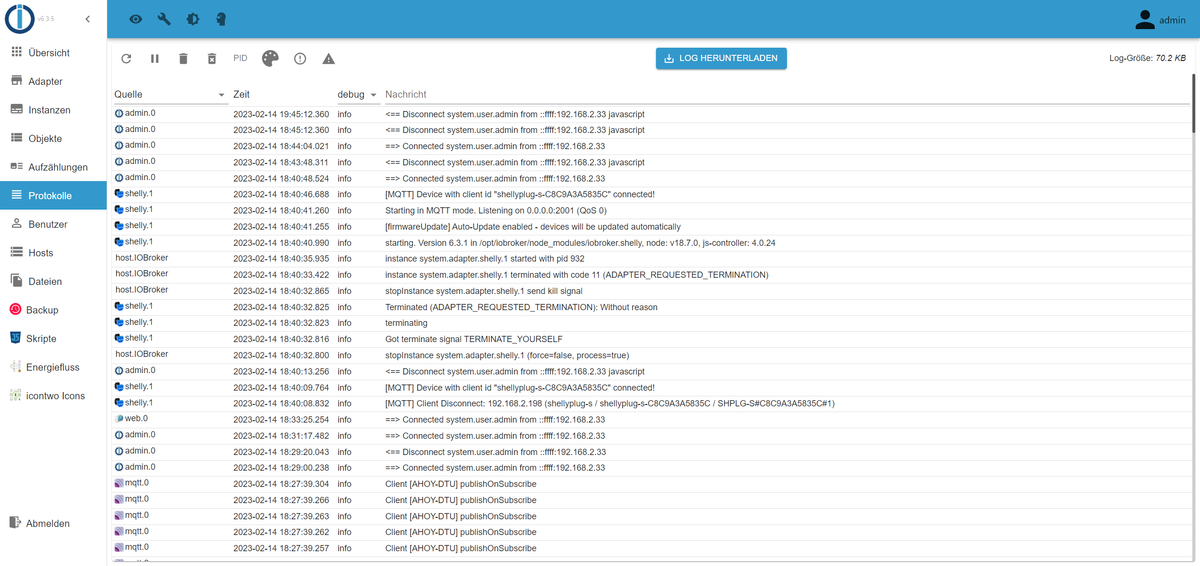Click the Aufzählungen icon

tap(16, 167)
